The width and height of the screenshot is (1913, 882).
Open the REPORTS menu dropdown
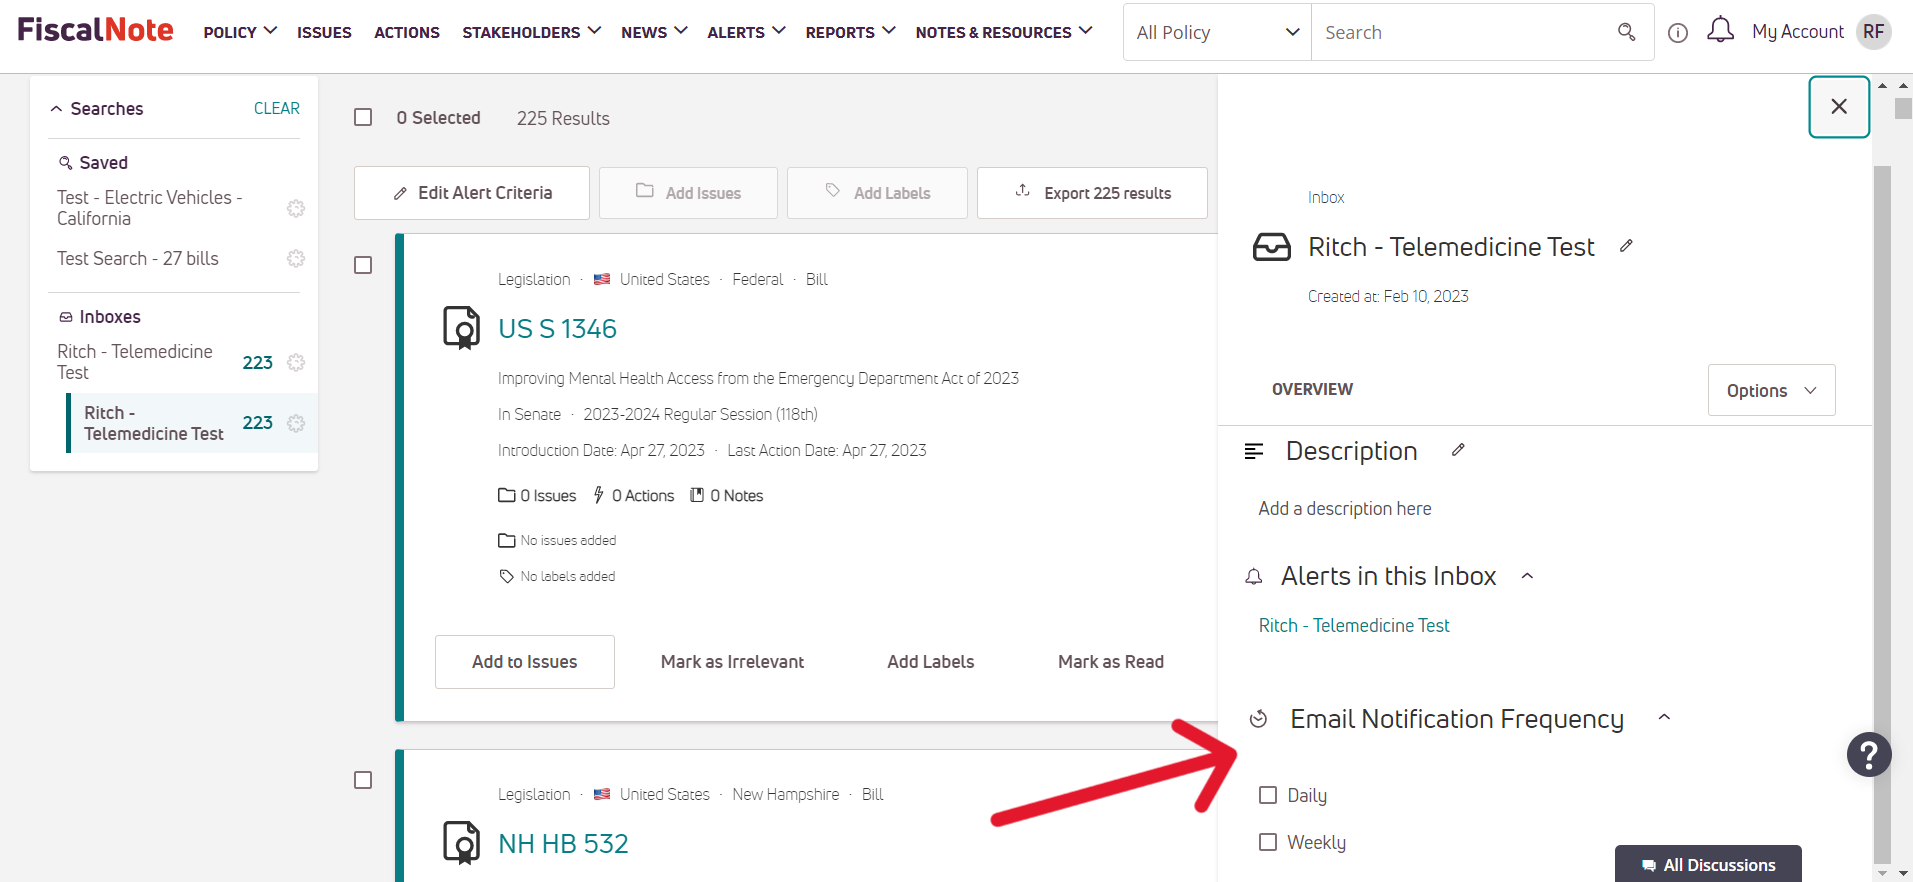[x=850, y=32]
